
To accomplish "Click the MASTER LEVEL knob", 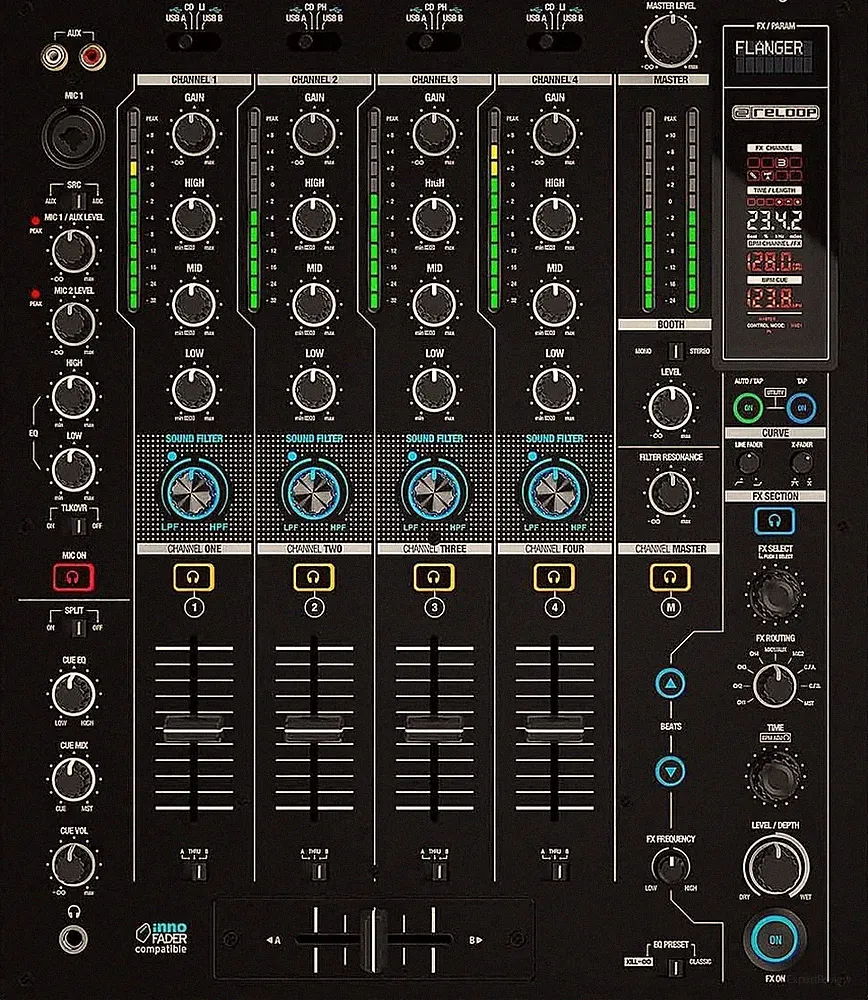I will pos(670,40).
